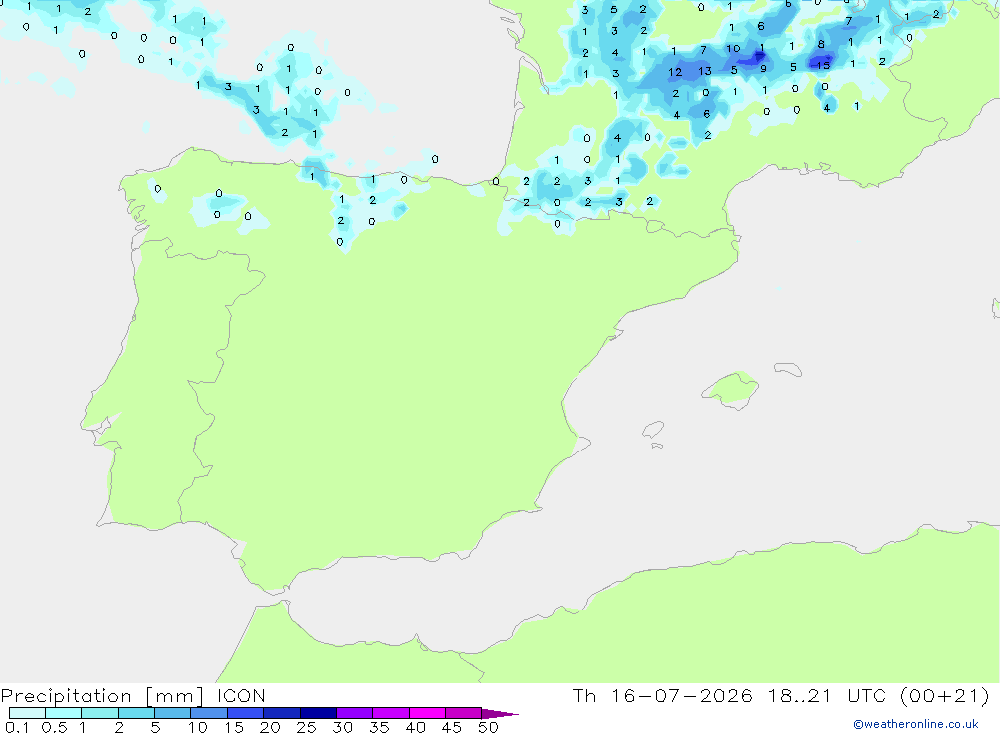The image size is (1000, 733).
Task: Click the legend scale label '50'
Action: click(x=489, y=727)
